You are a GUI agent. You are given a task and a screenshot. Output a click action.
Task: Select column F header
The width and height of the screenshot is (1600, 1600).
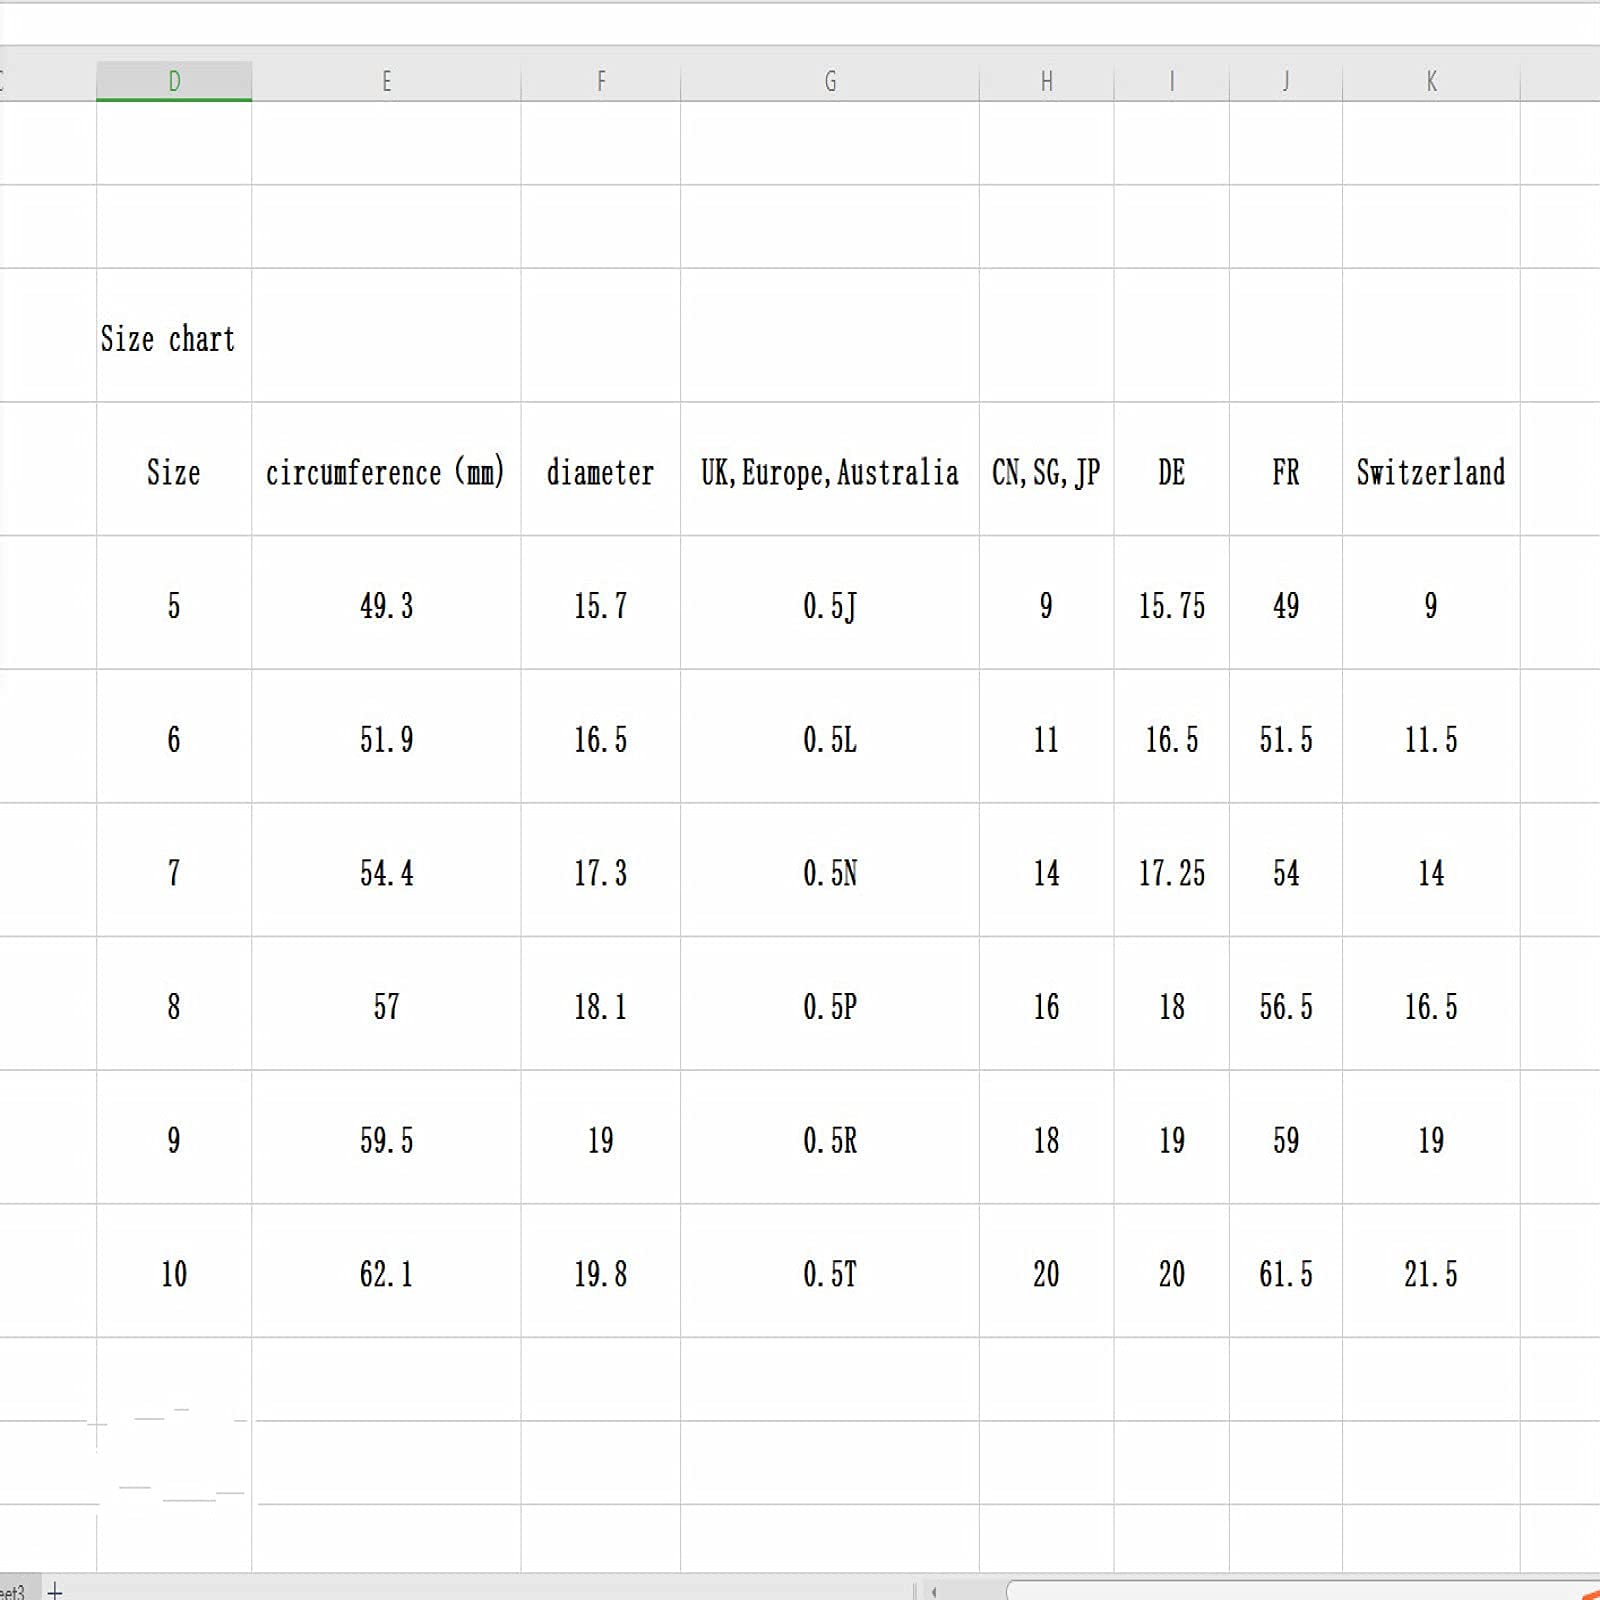point(600,81)
